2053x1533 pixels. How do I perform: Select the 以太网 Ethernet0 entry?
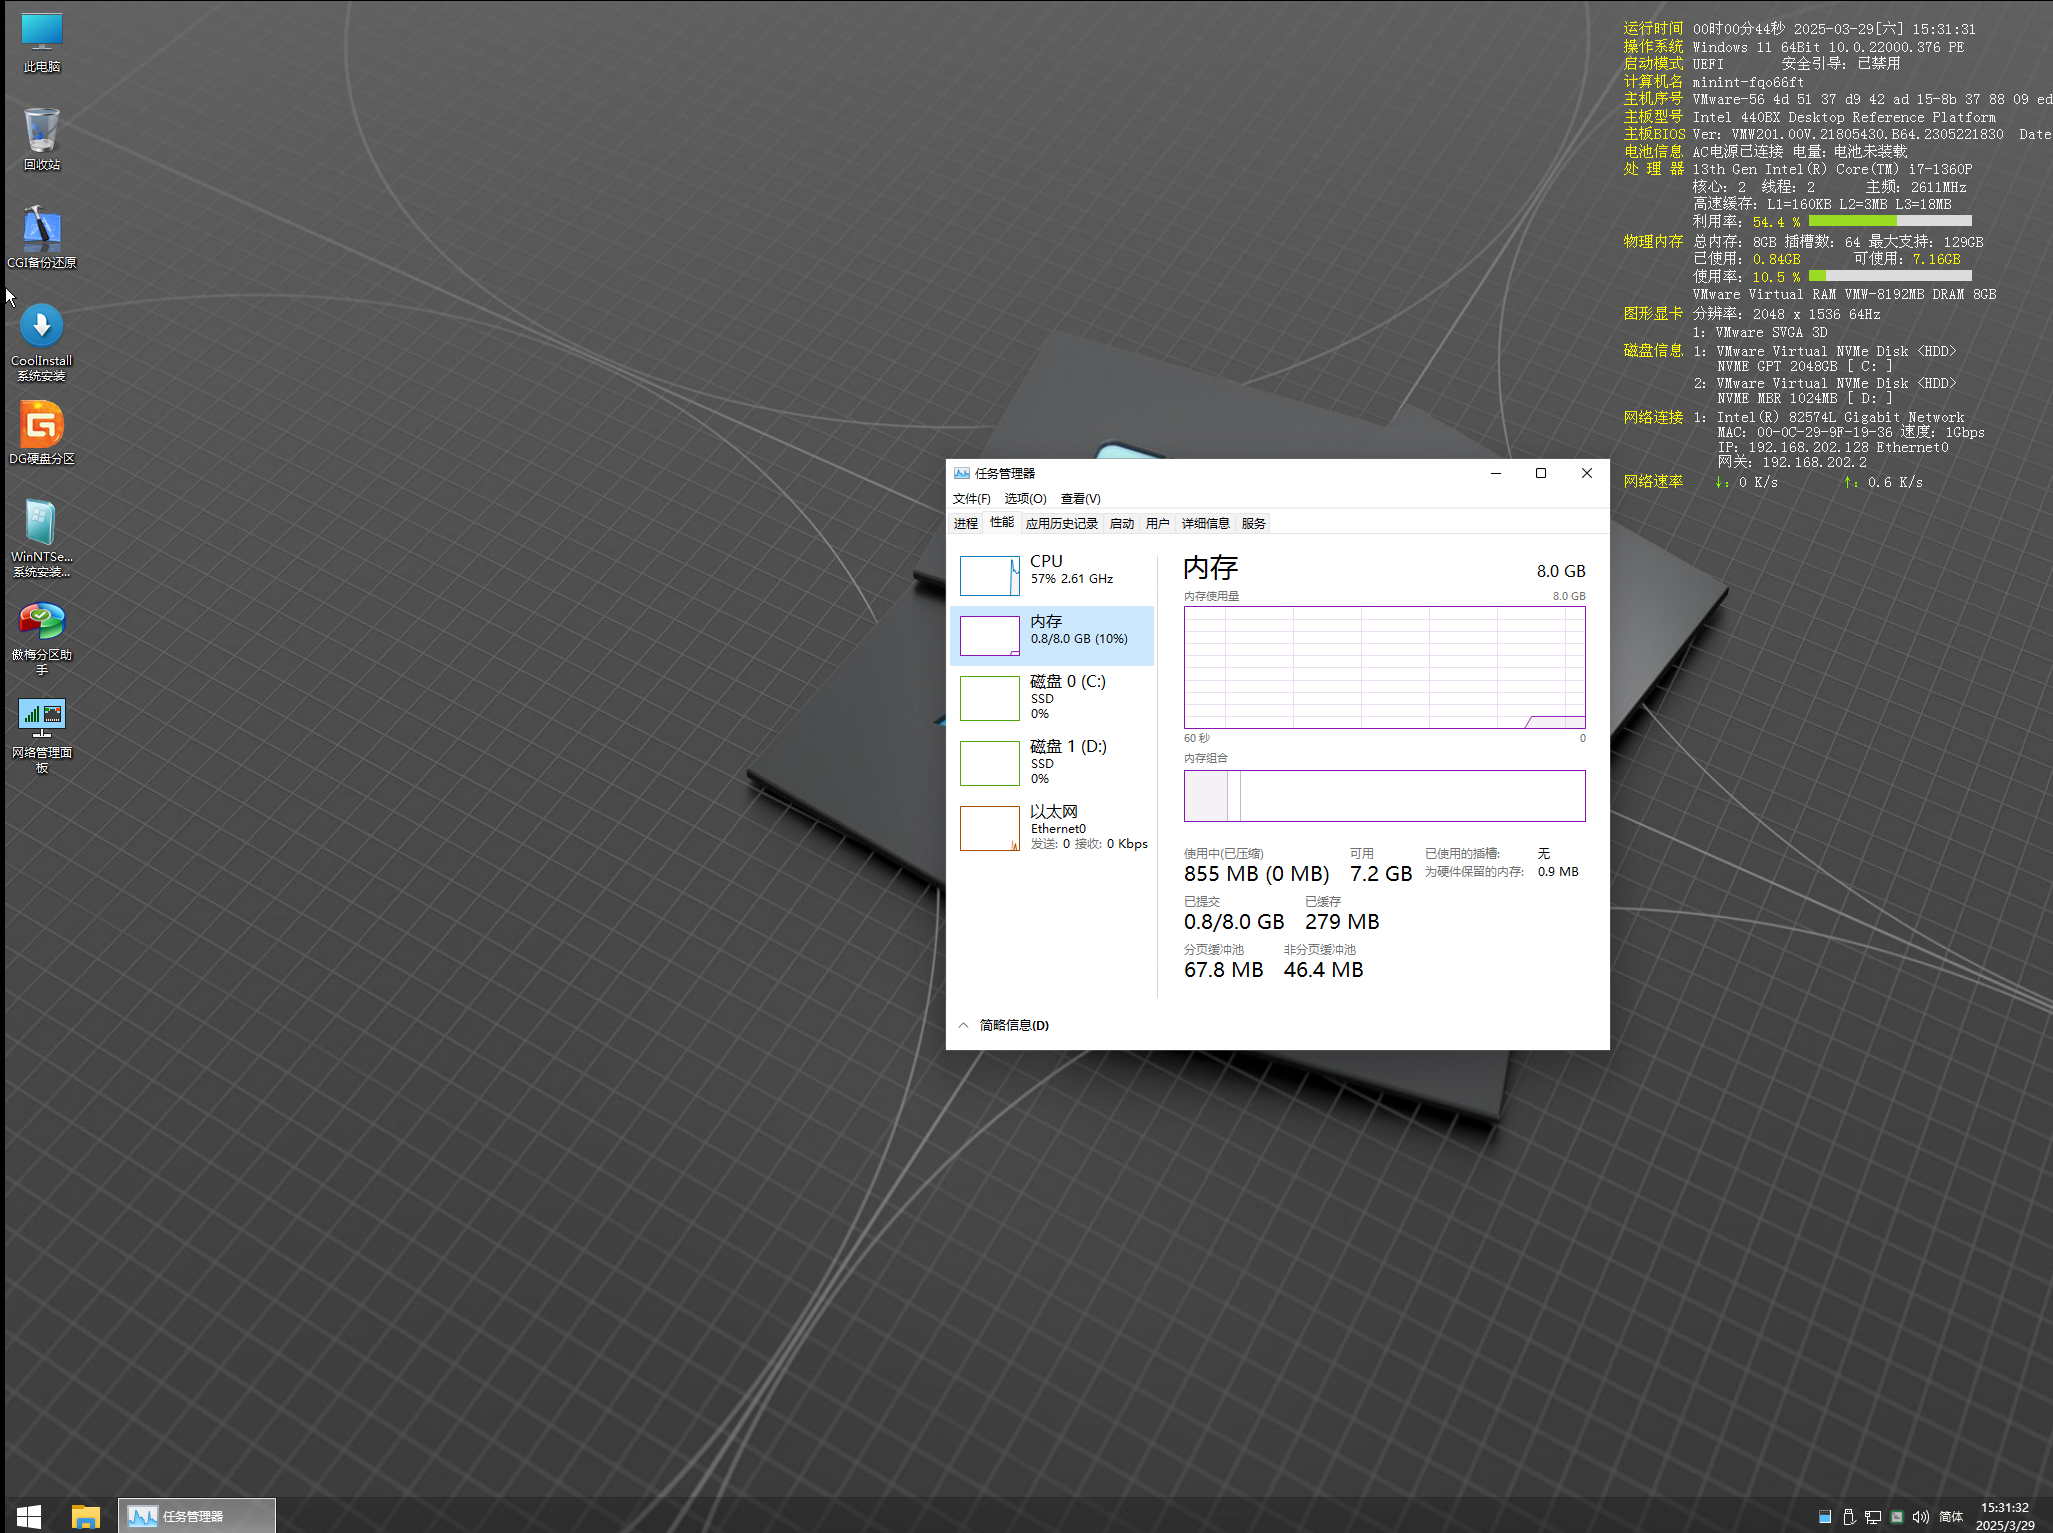click(x=1052, y=828)
